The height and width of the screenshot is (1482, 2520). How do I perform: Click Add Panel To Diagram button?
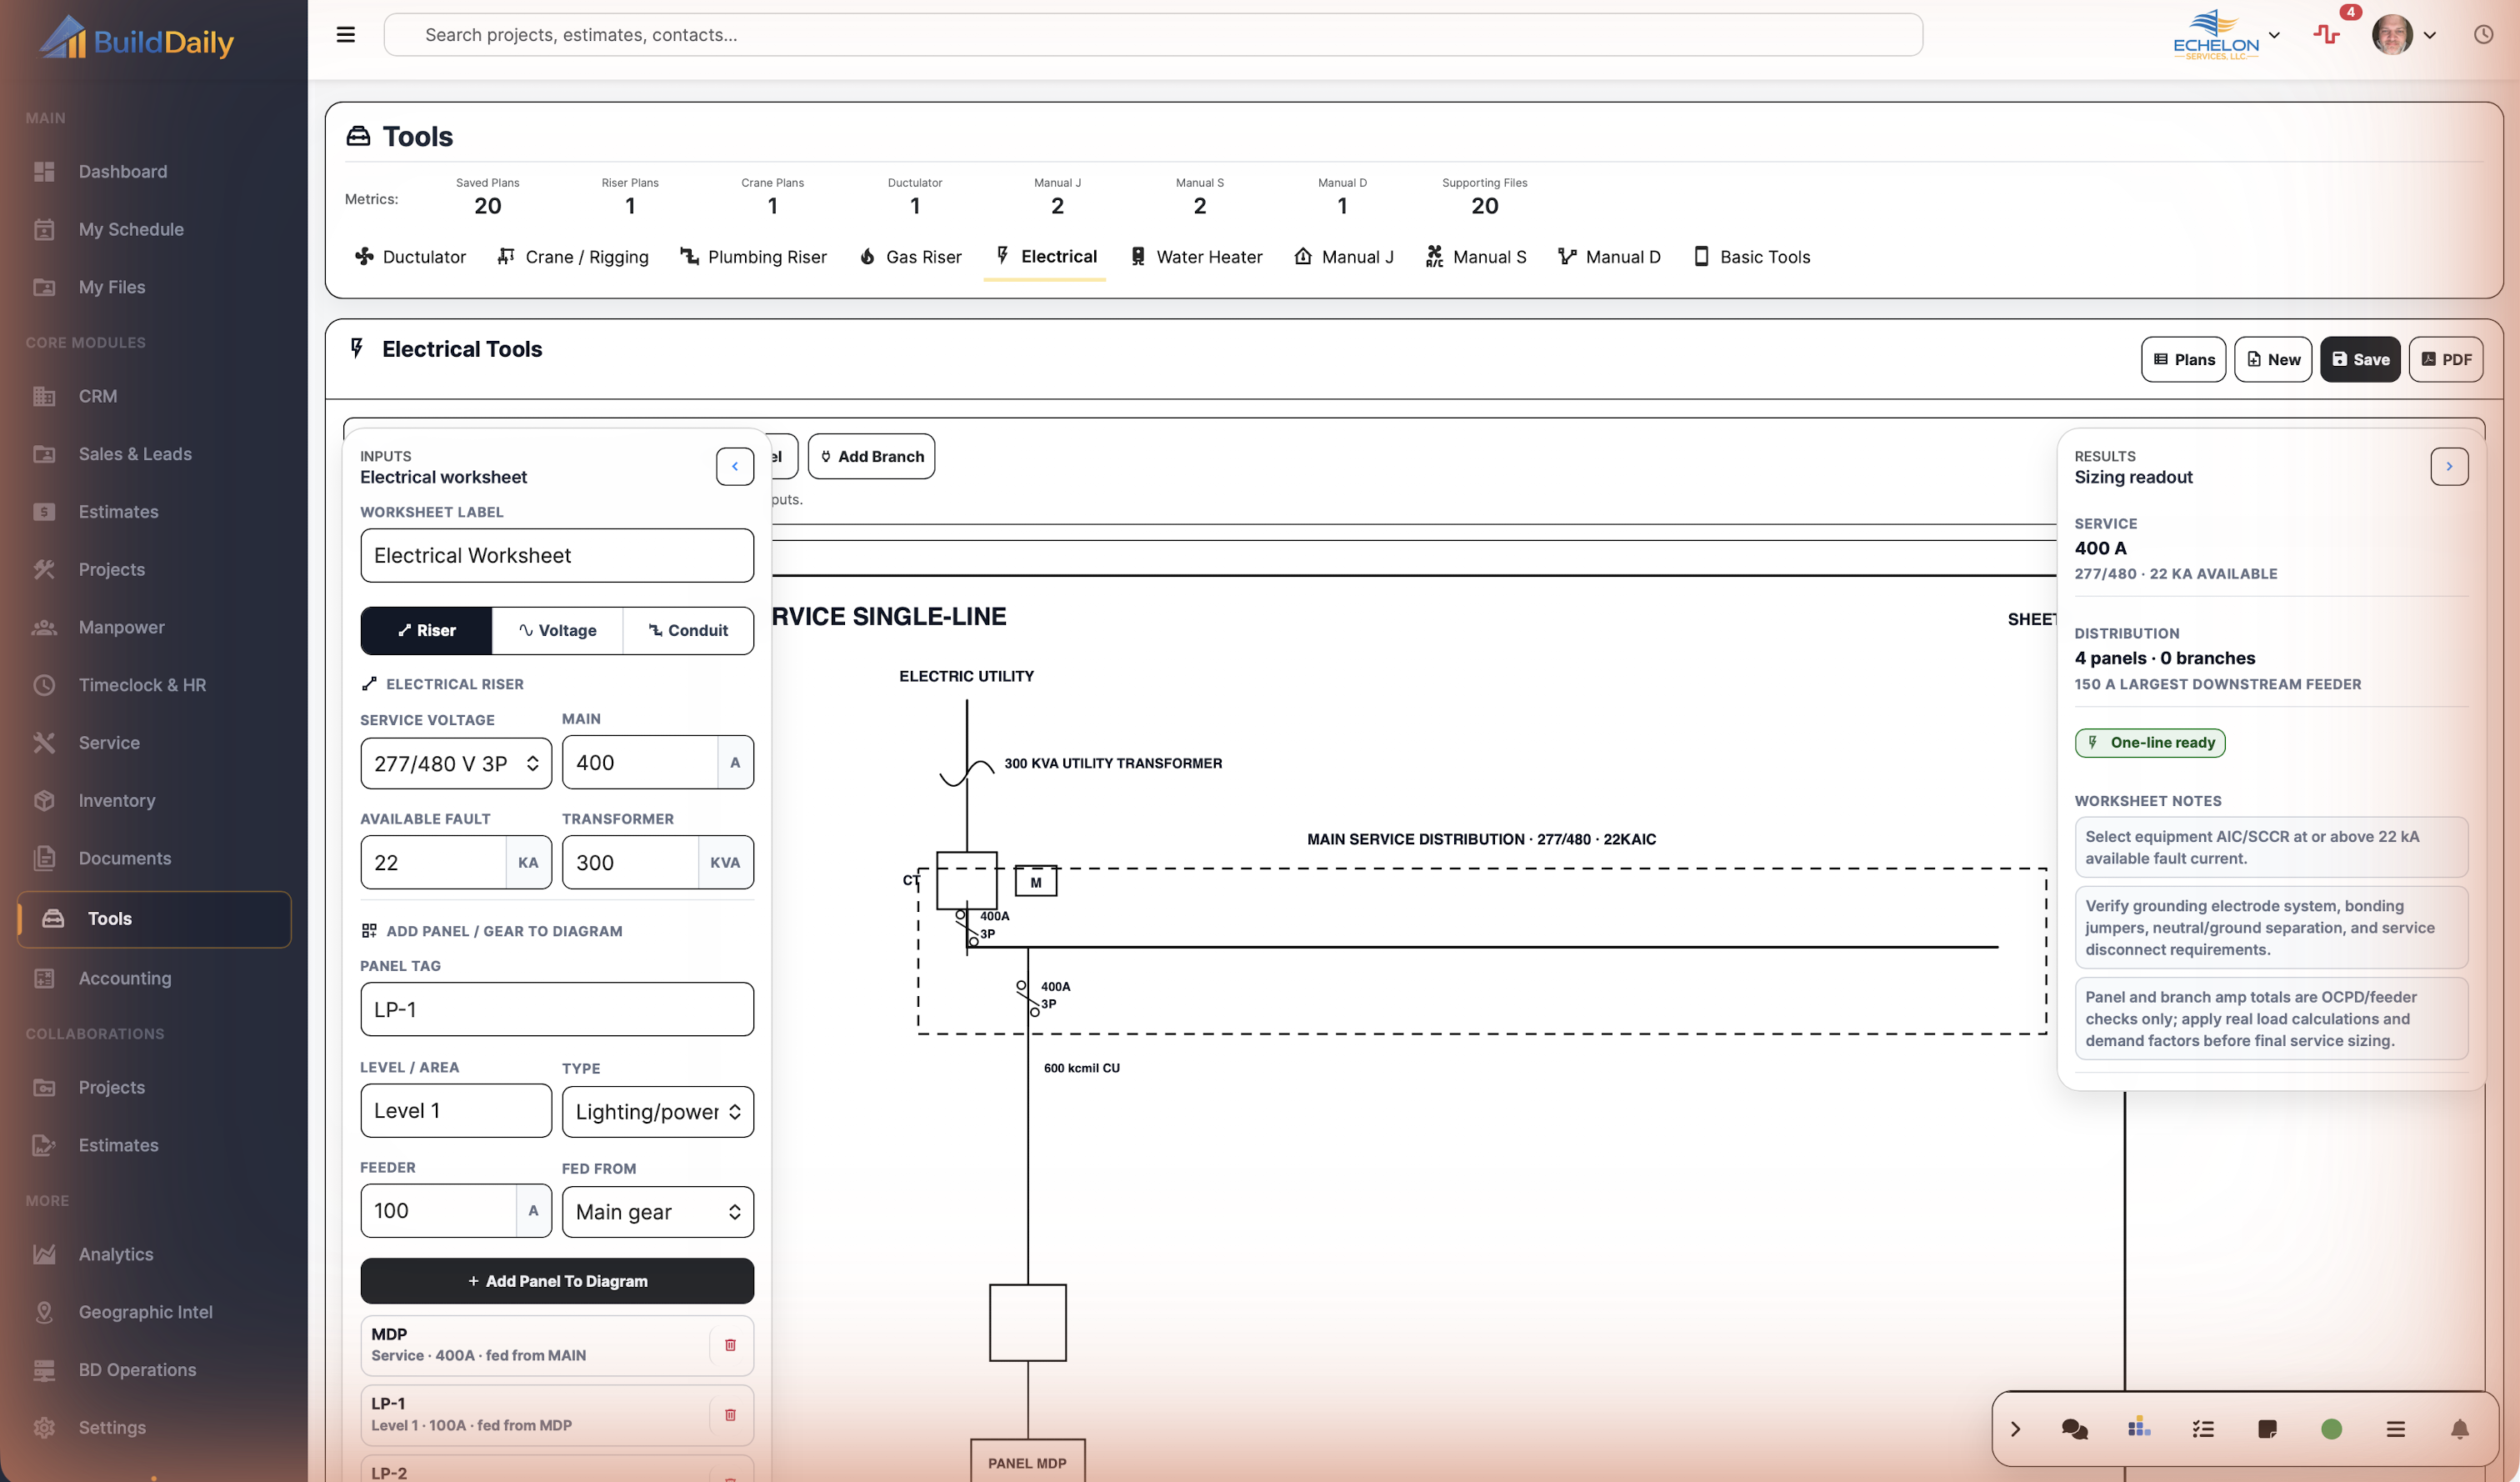coord(557,1281)
